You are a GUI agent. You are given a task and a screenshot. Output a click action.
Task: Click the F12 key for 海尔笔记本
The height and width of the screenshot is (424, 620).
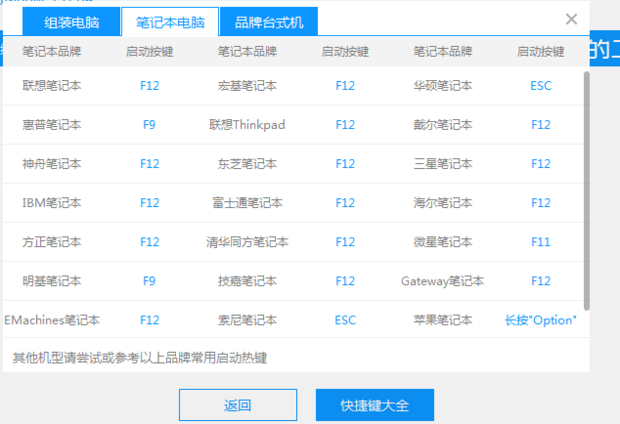point(541,203)
